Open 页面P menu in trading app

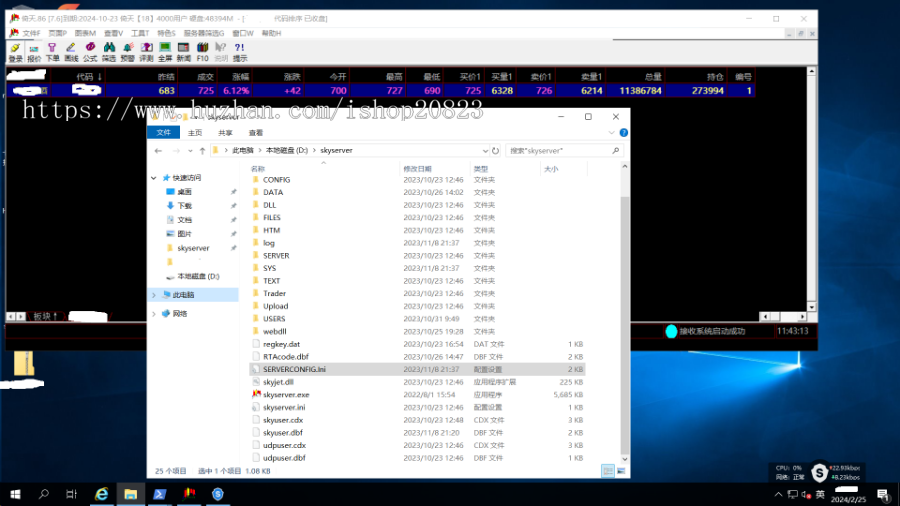57,33
